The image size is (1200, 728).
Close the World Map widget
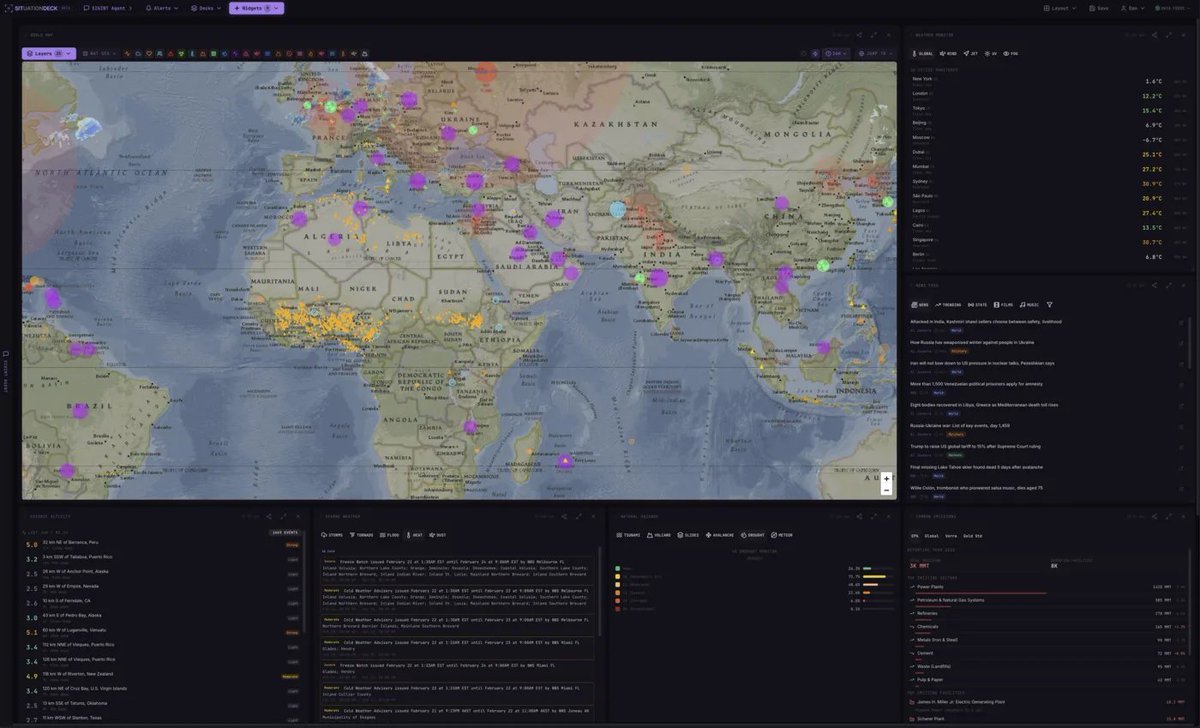pyautogui.click(x=887, y=35)
